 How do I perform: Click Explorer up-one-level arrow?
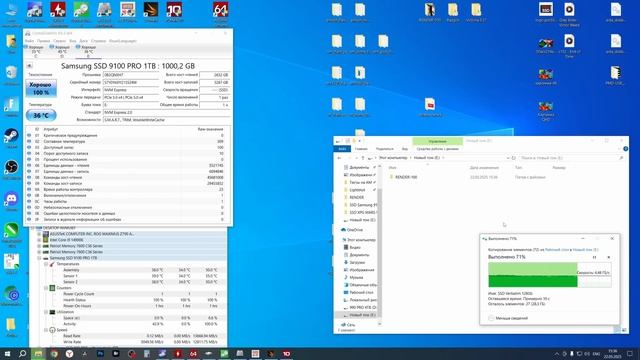[363, 158]
